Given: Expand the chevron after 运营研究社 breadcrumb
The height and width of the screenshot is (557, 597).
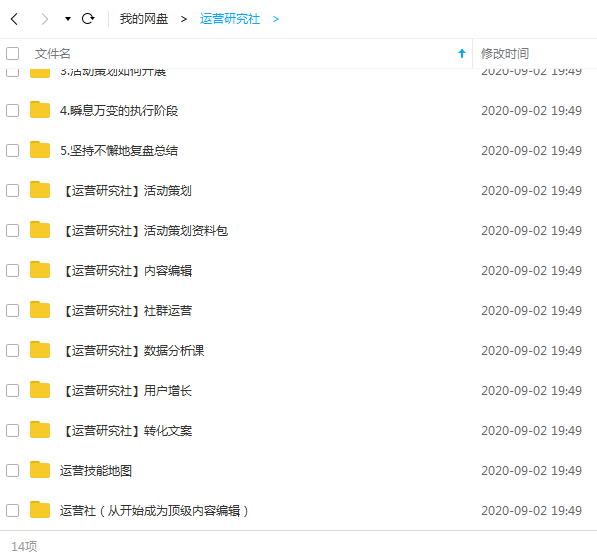Looking at the screenshot, I should point(276,19).
